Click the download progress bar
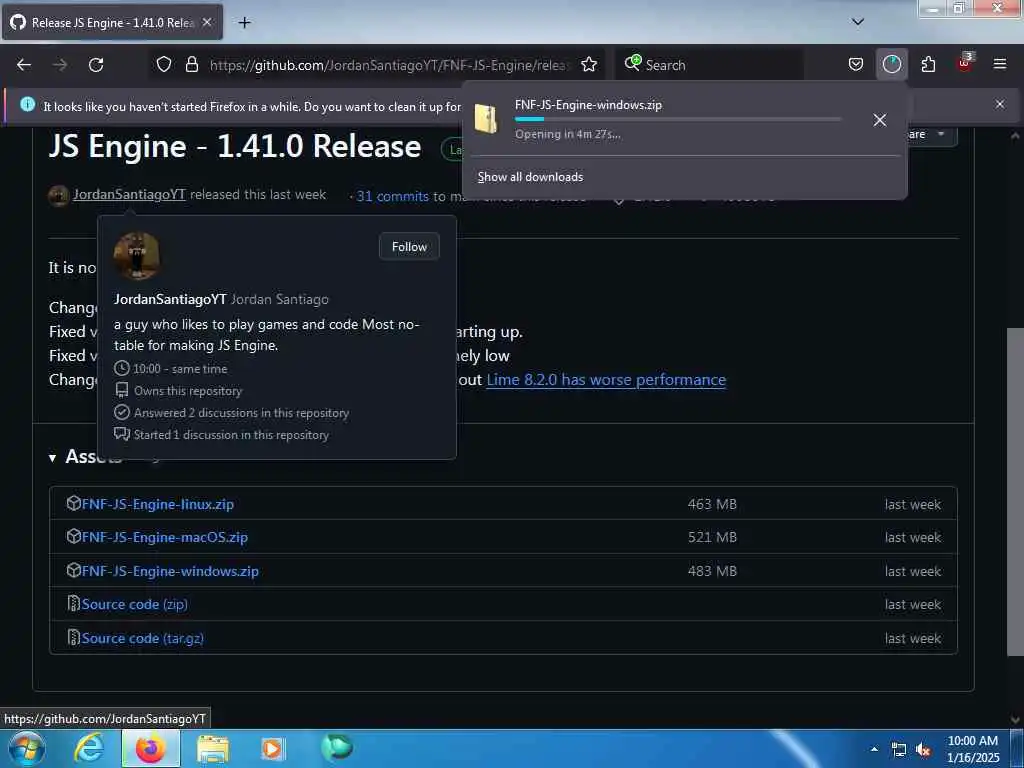 pyautogui.click(x=677, y=119)
